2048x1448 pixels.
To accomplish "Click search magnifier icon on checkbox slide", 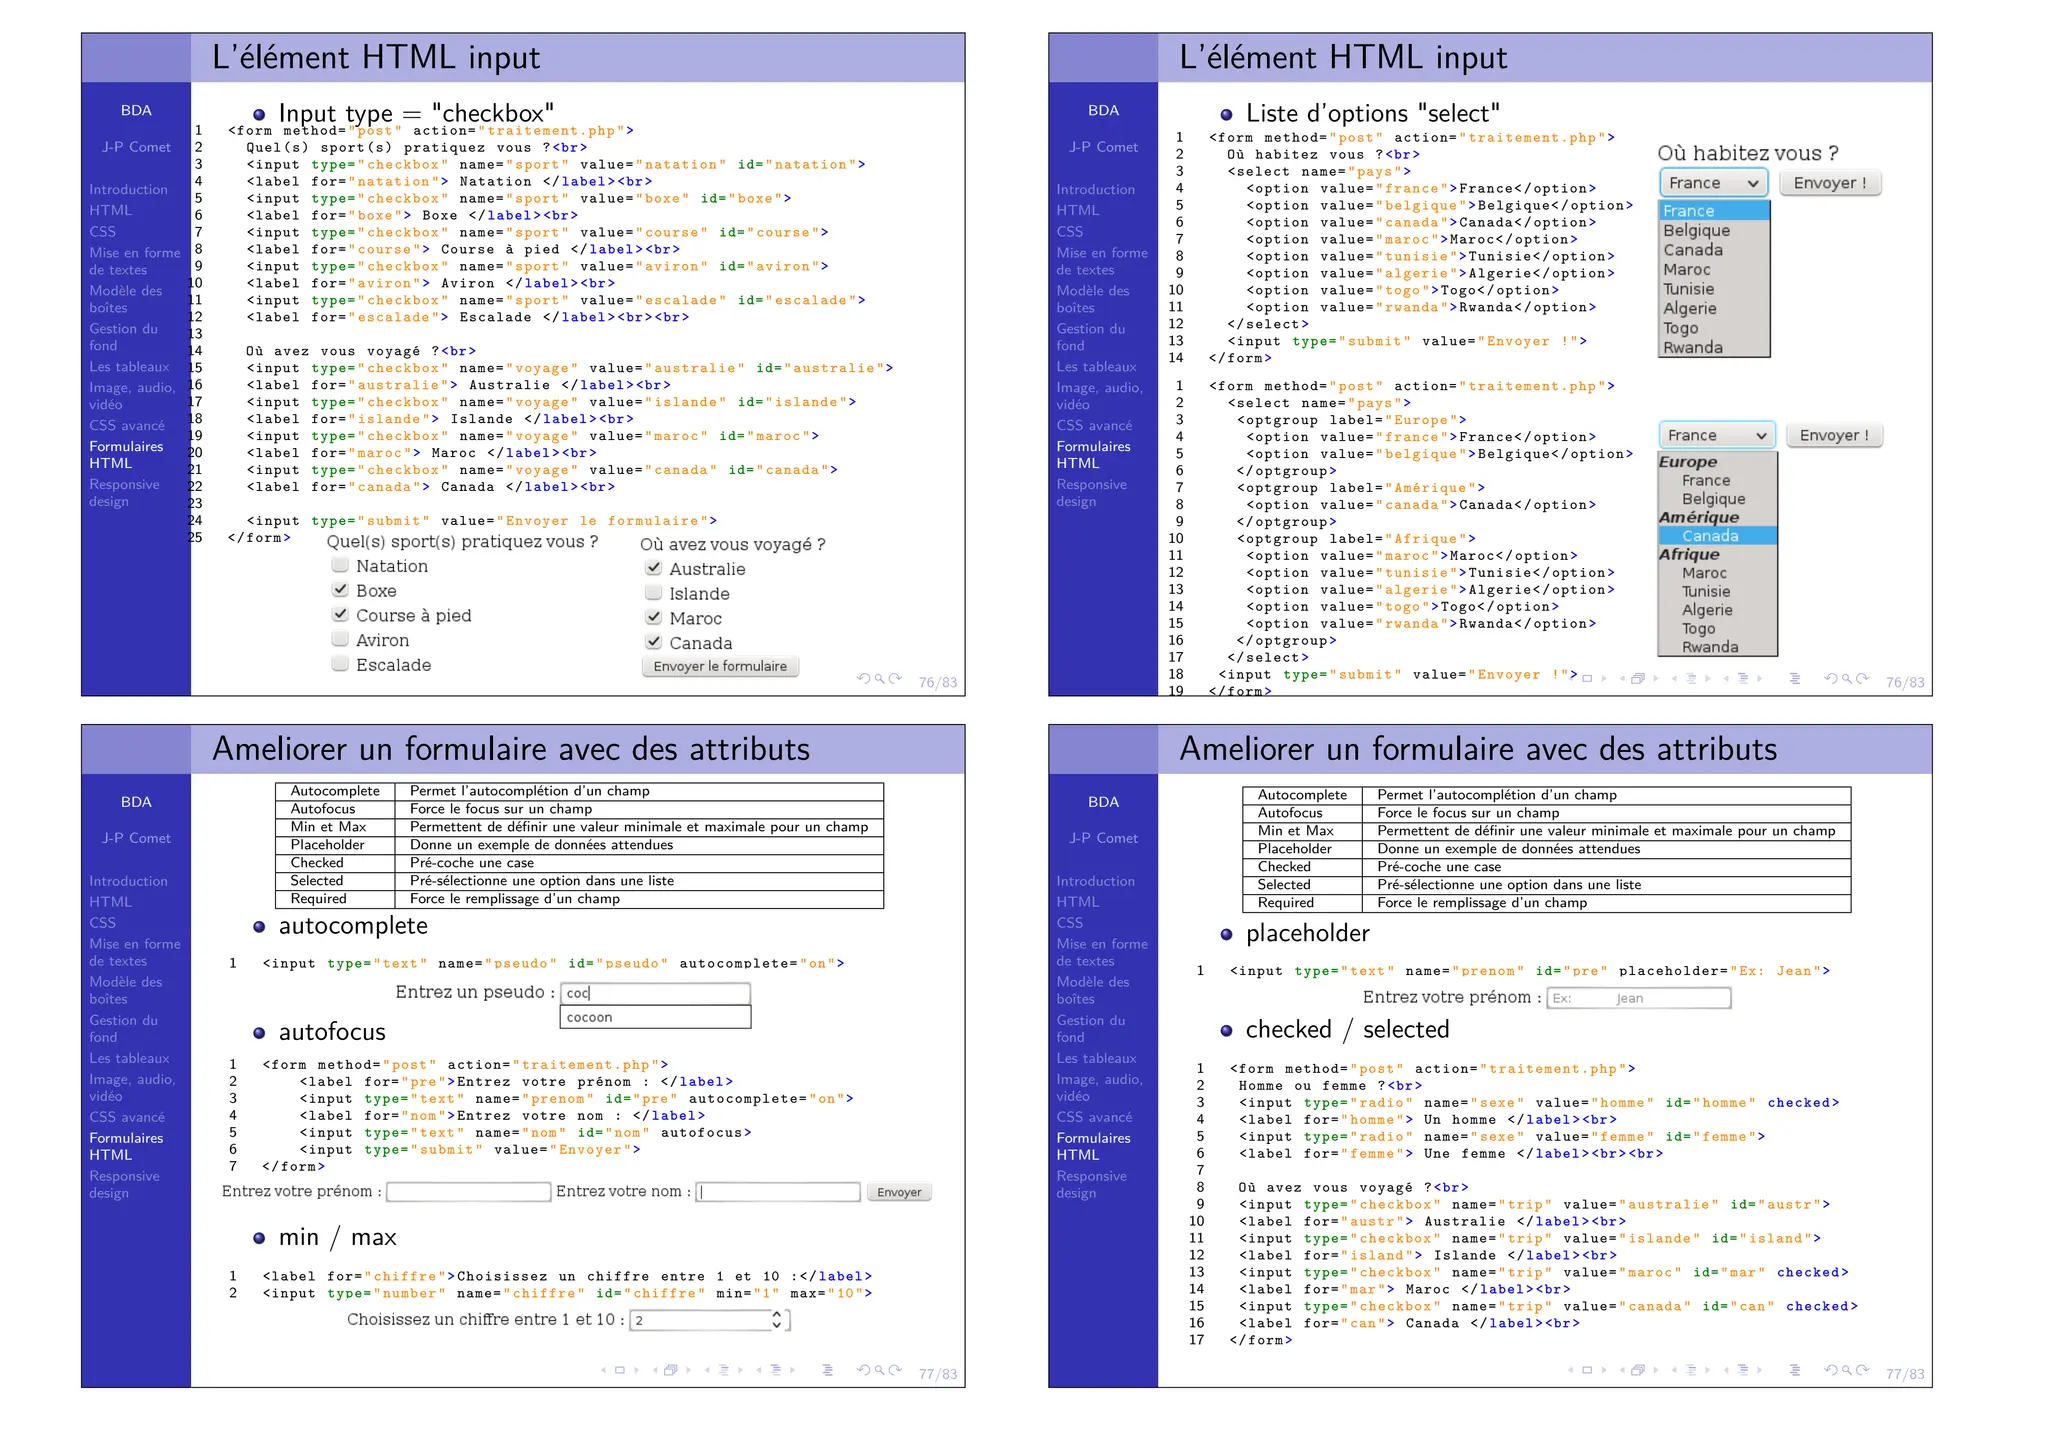I will click(x=880, y=679).
